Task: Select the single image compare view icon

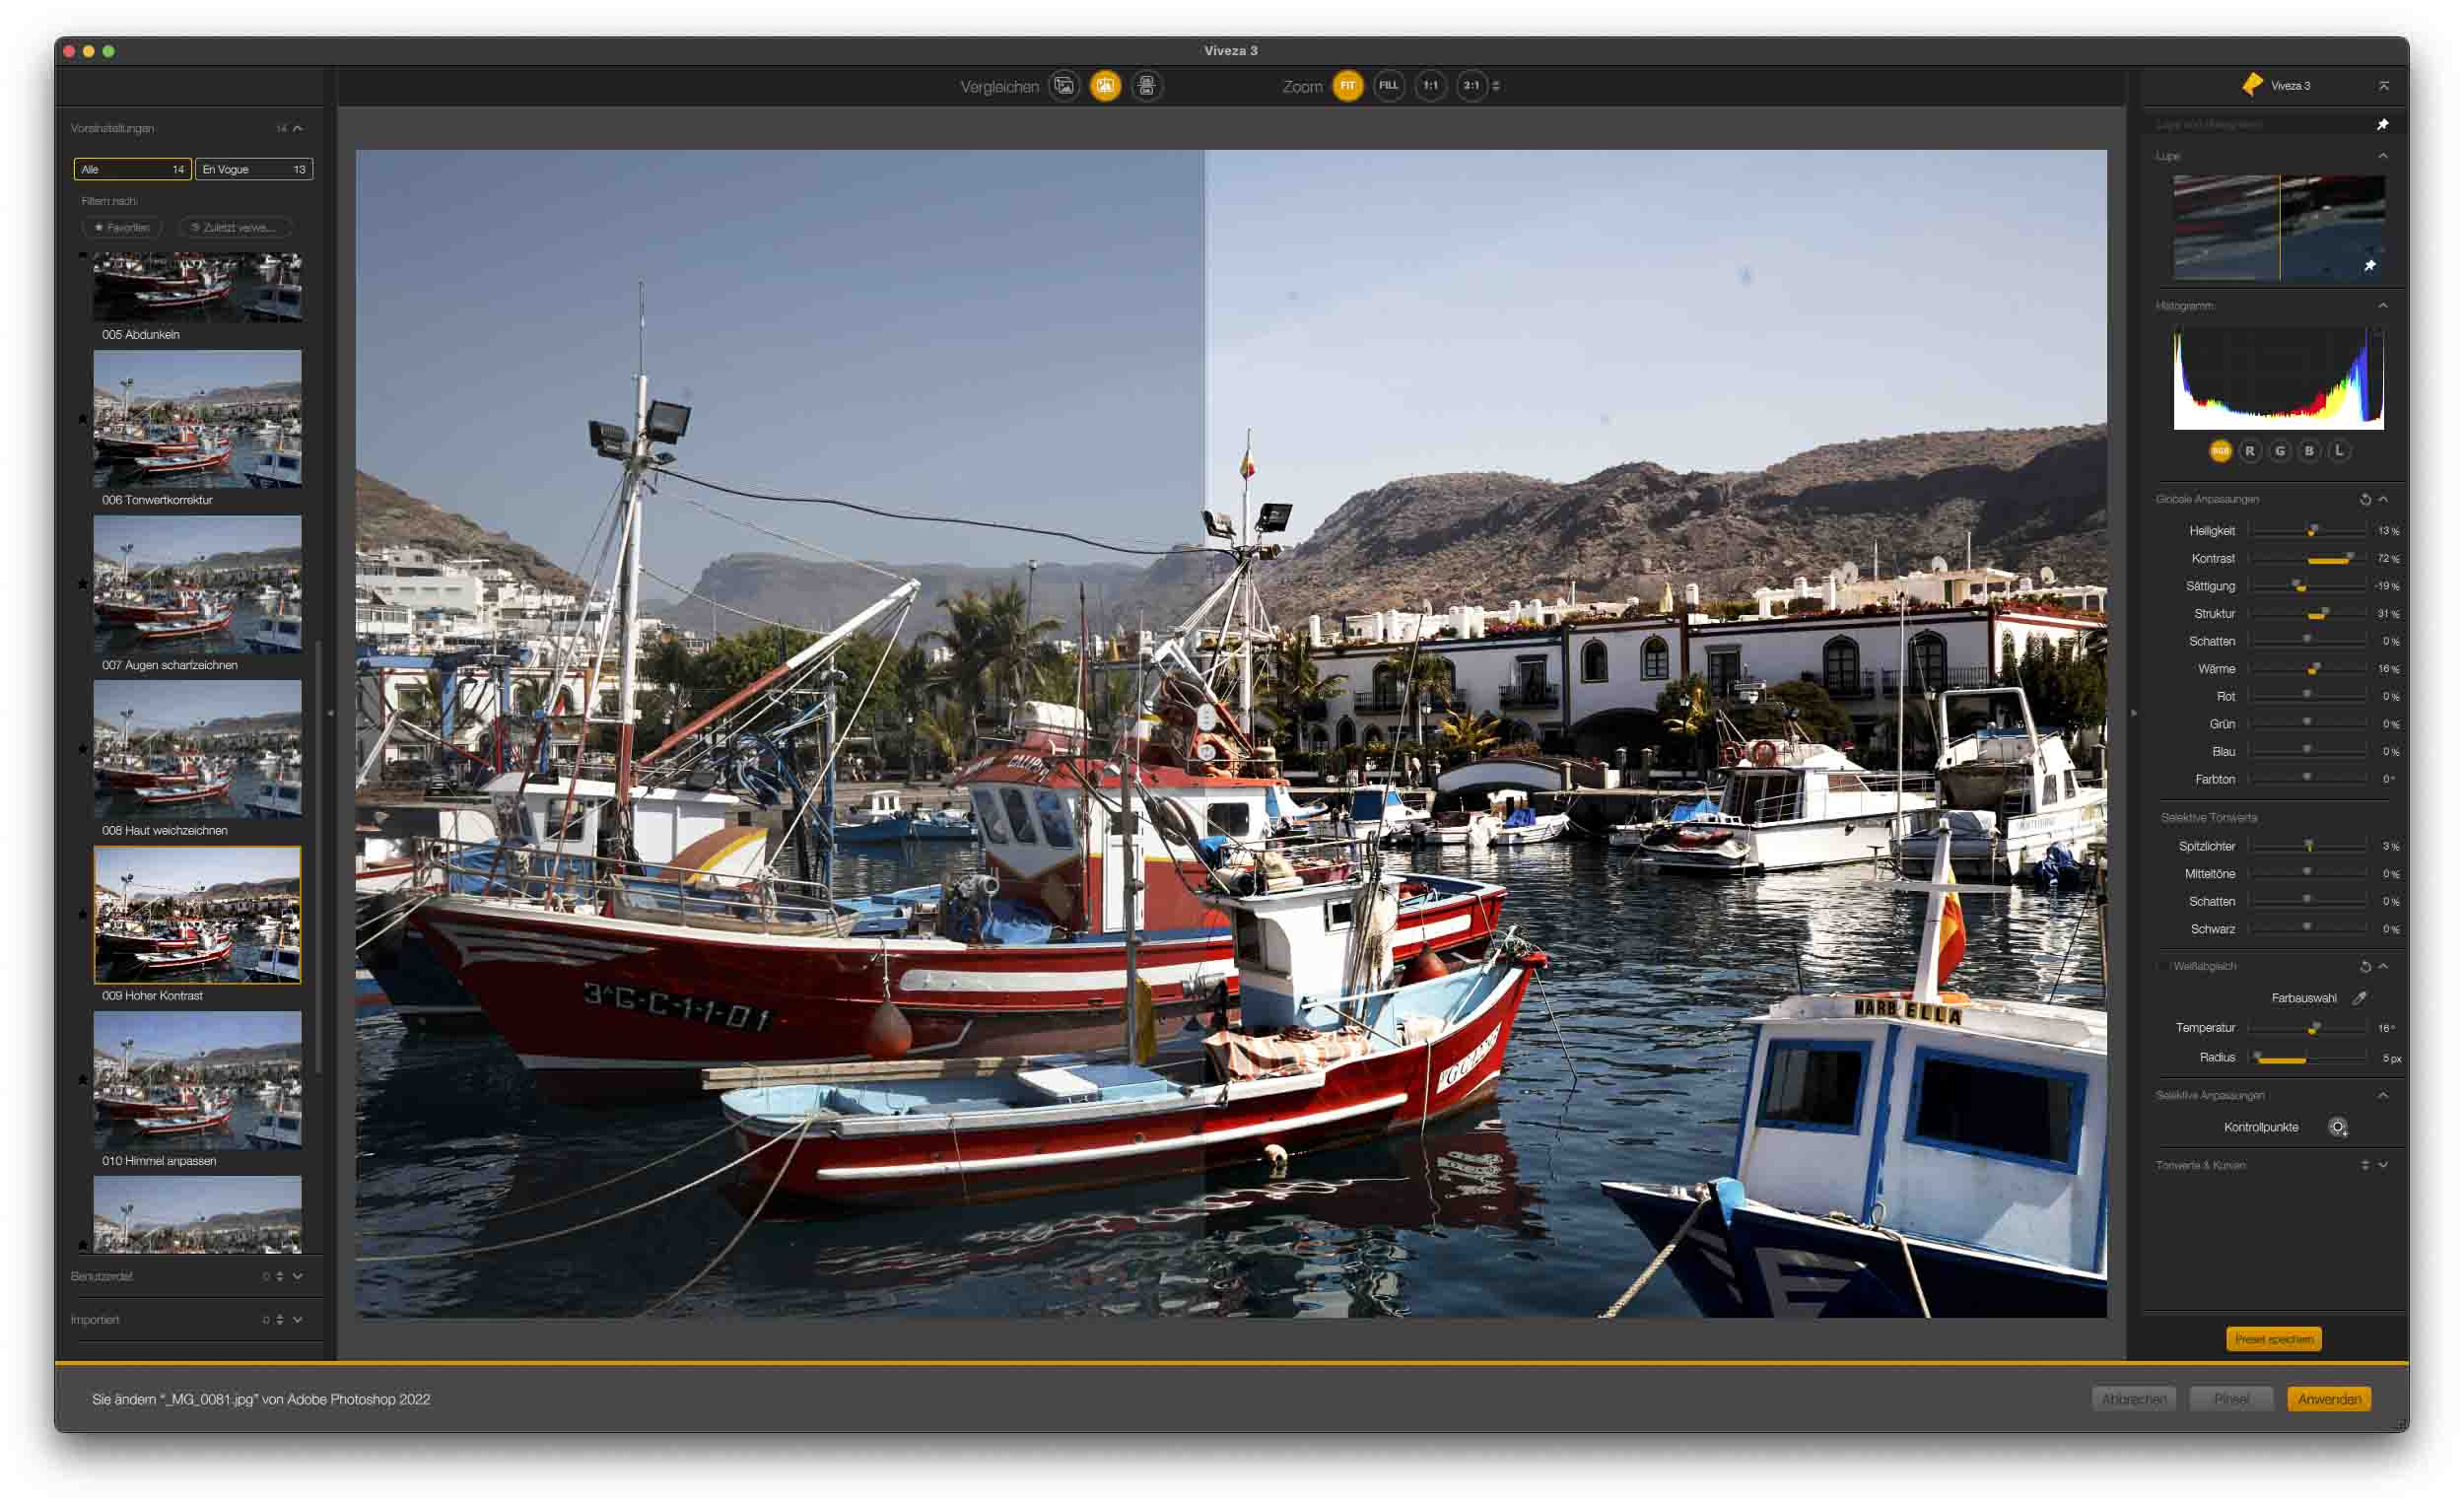Action: (1064, 86)
